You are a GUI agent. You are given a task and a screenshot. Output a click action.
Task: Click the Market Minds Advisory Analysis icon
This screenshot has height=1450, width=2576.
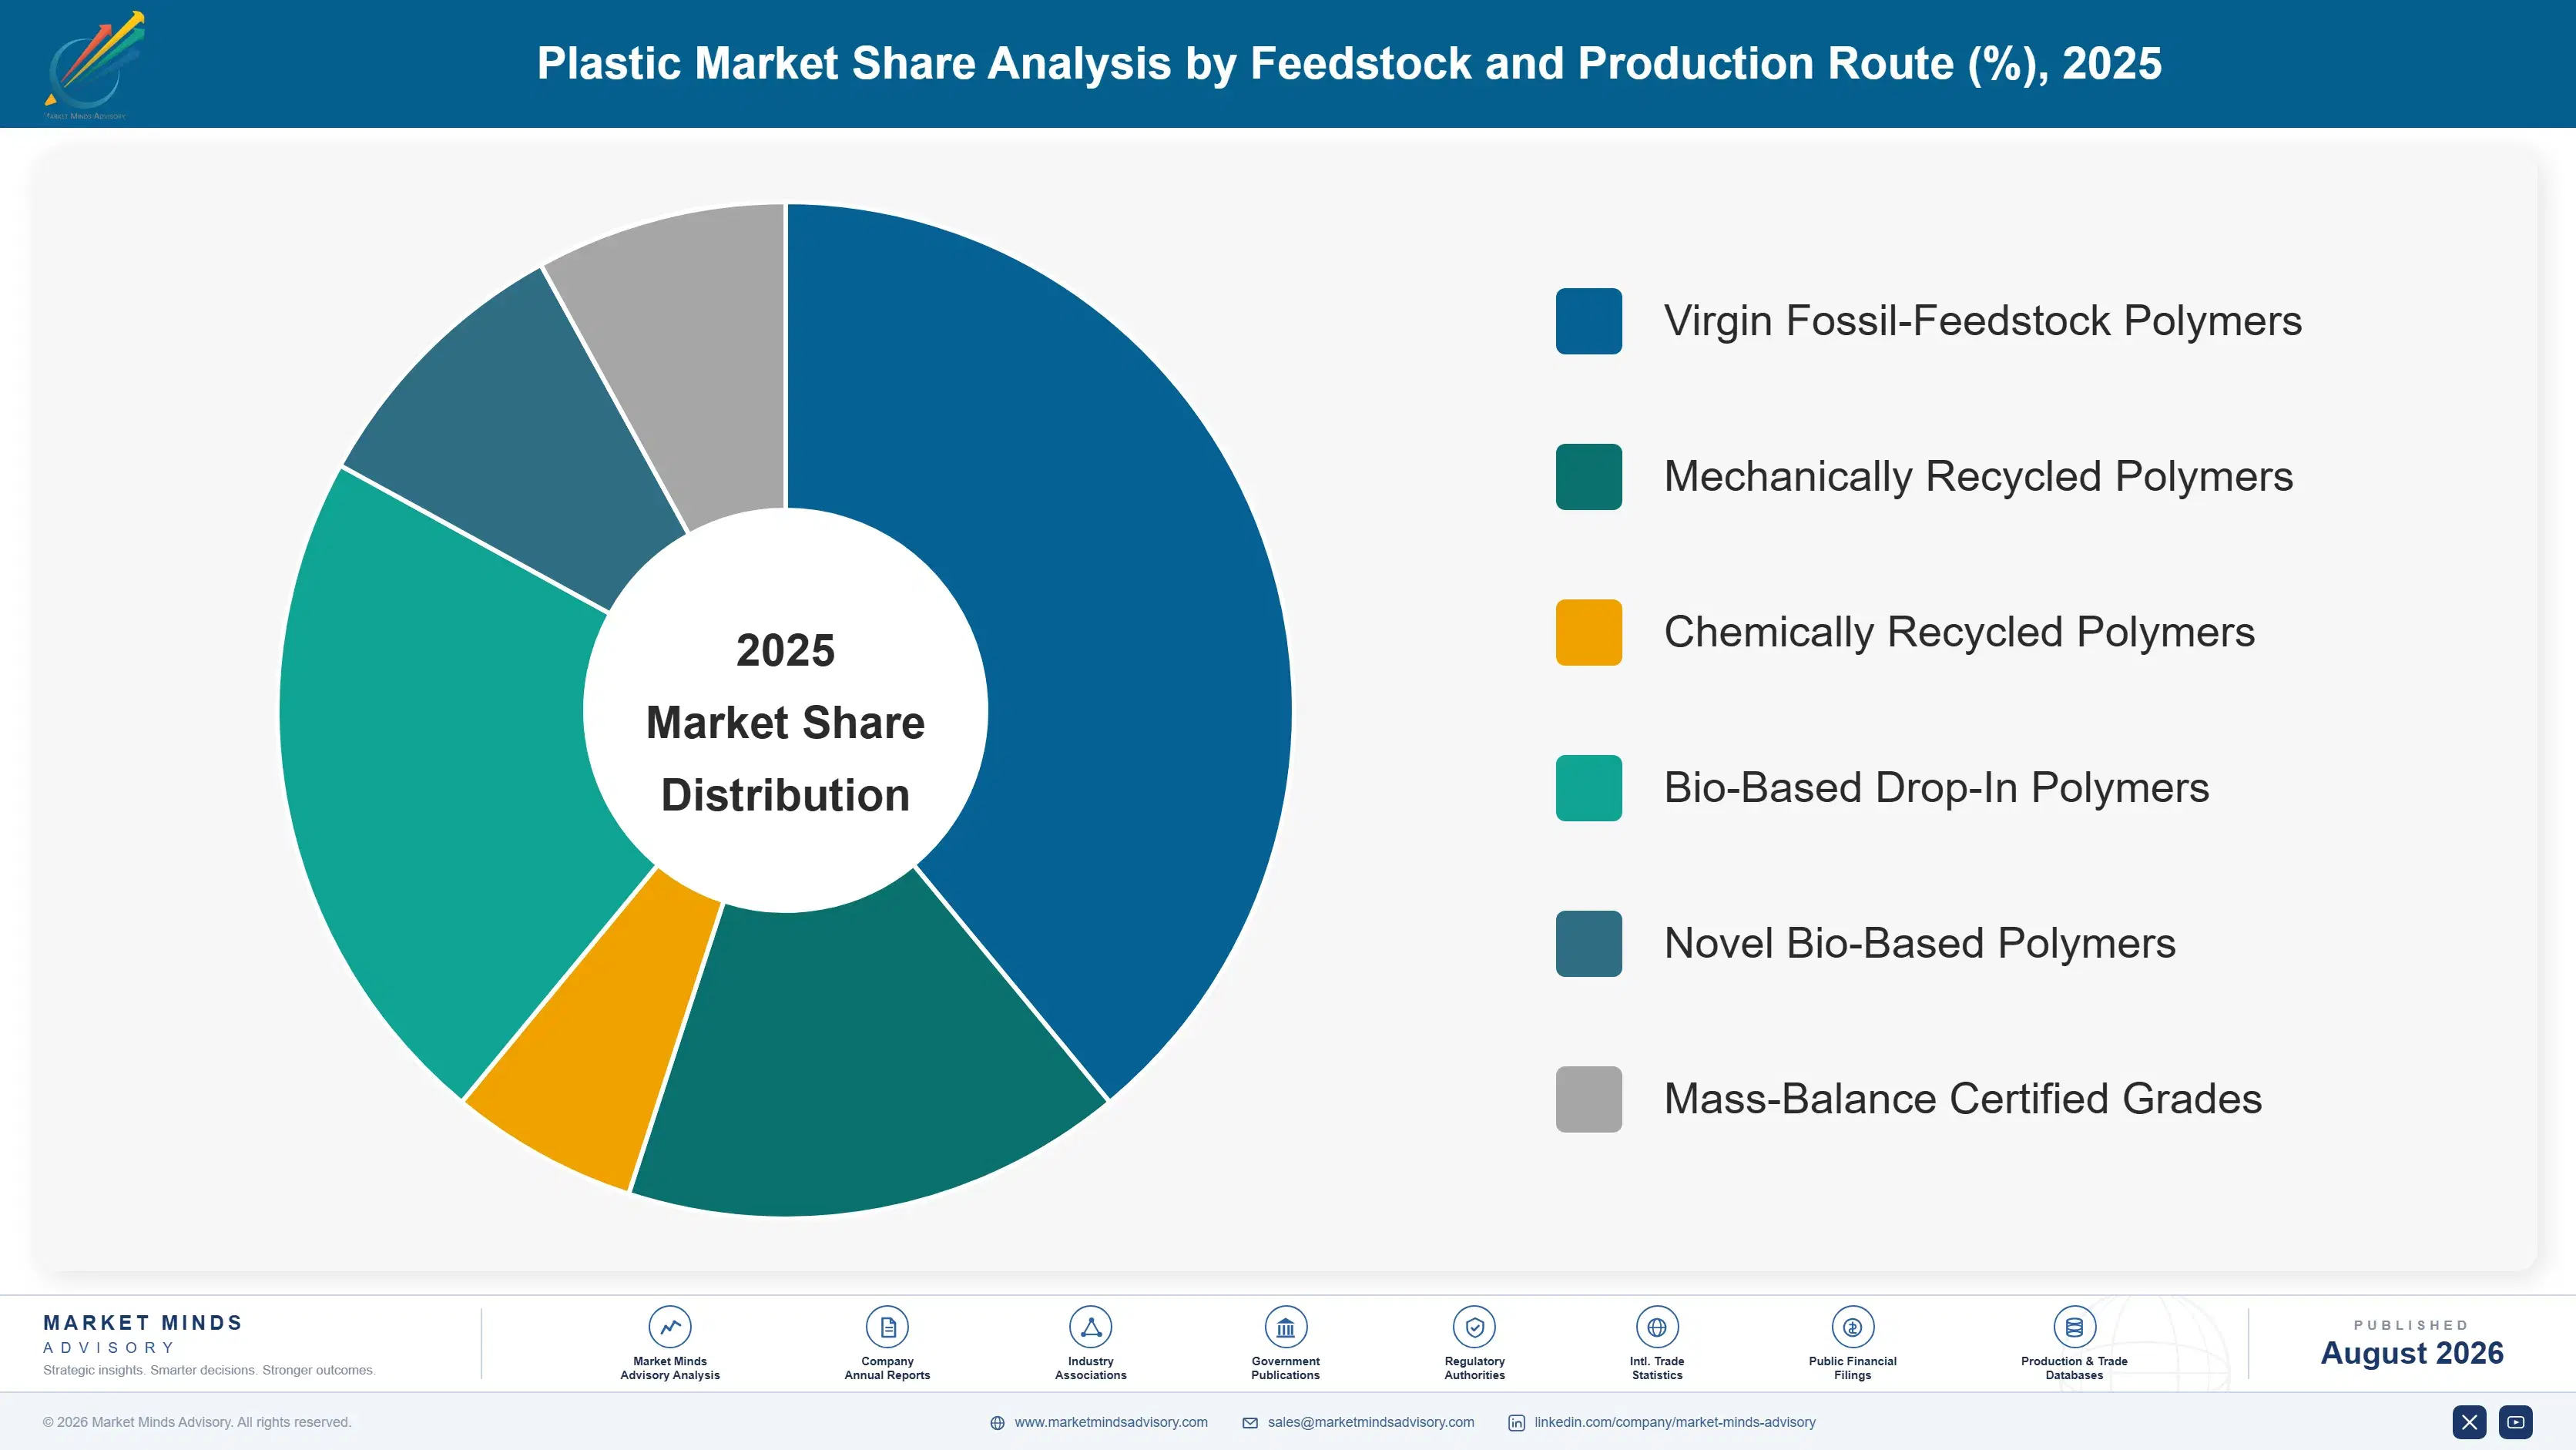pos(670,1327)
